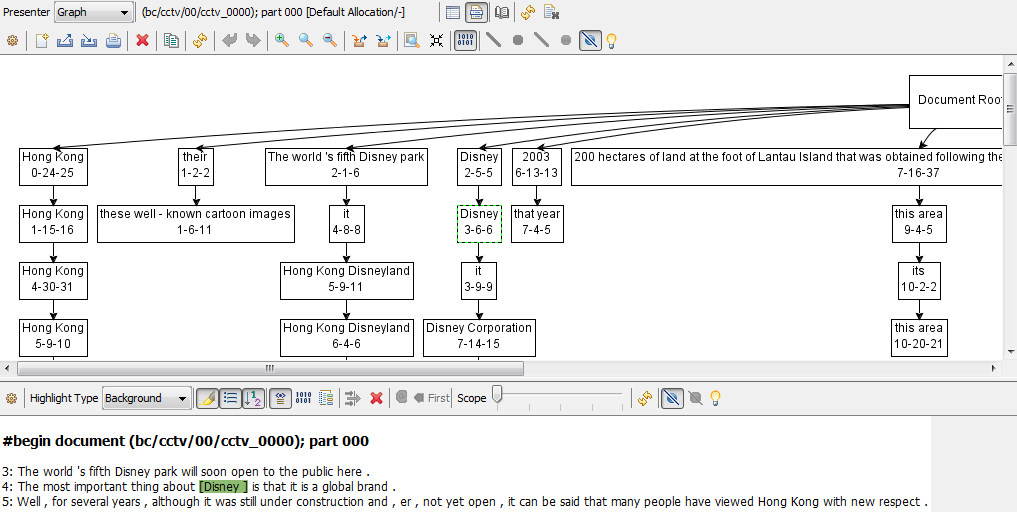Click the refresh arrows icon in top bar
Screen dimensions: 1017x512
[528, 12]
